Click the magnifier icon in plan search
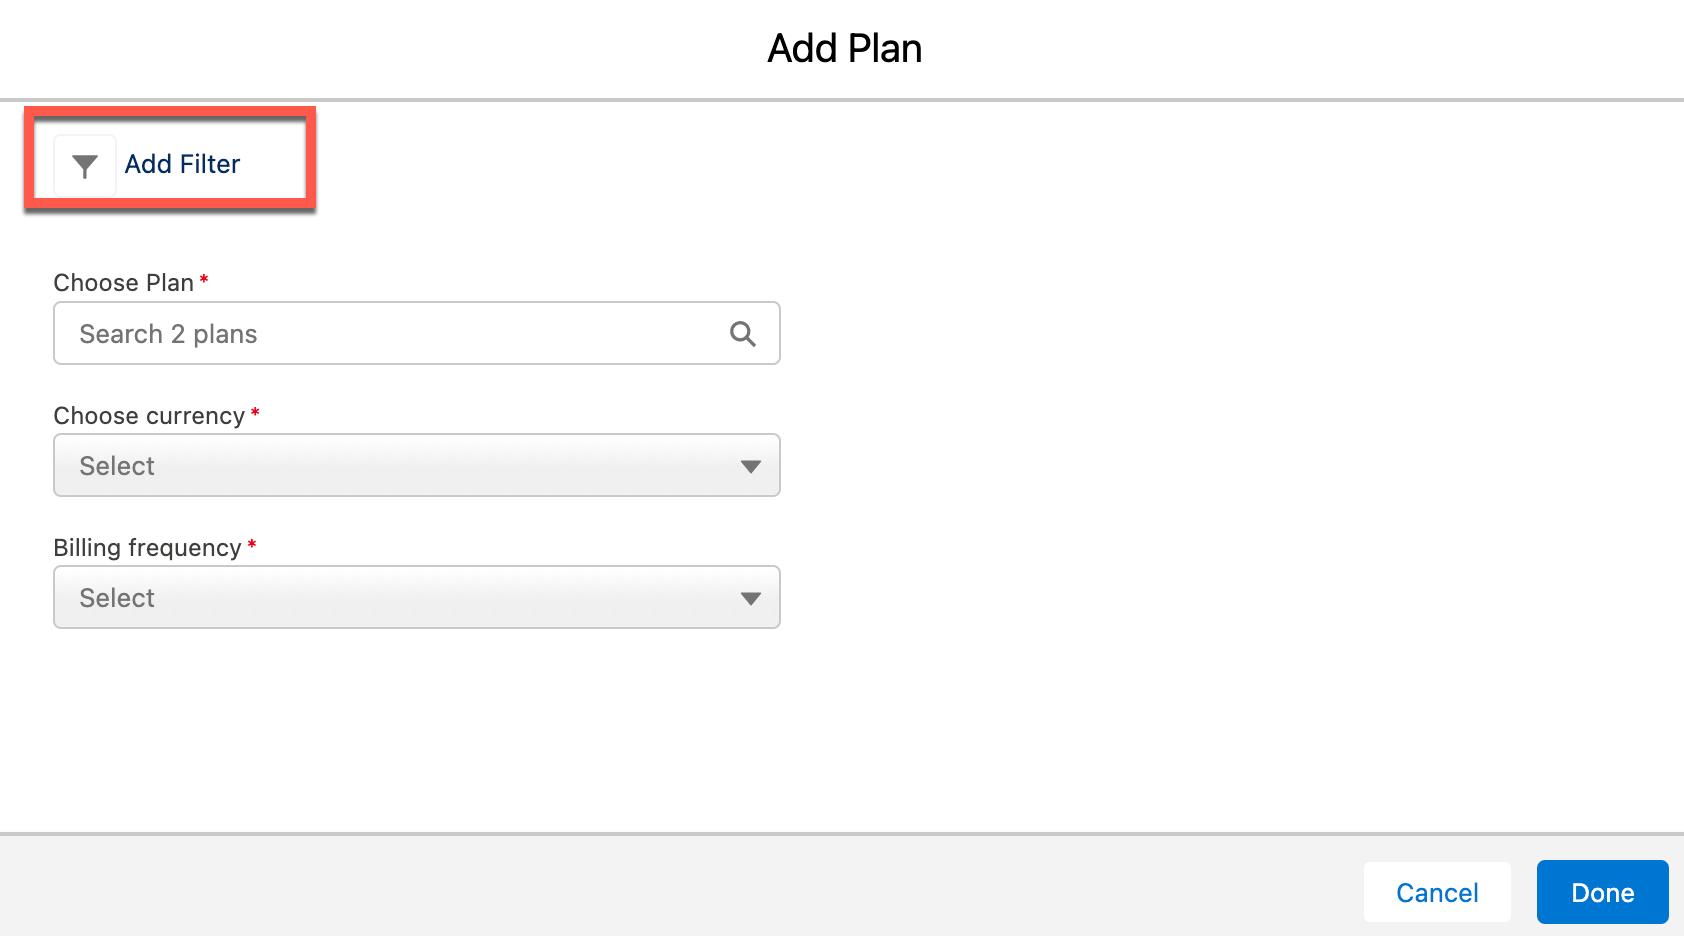The height and width of the screenshot is (936, 1684). (742, 334)
